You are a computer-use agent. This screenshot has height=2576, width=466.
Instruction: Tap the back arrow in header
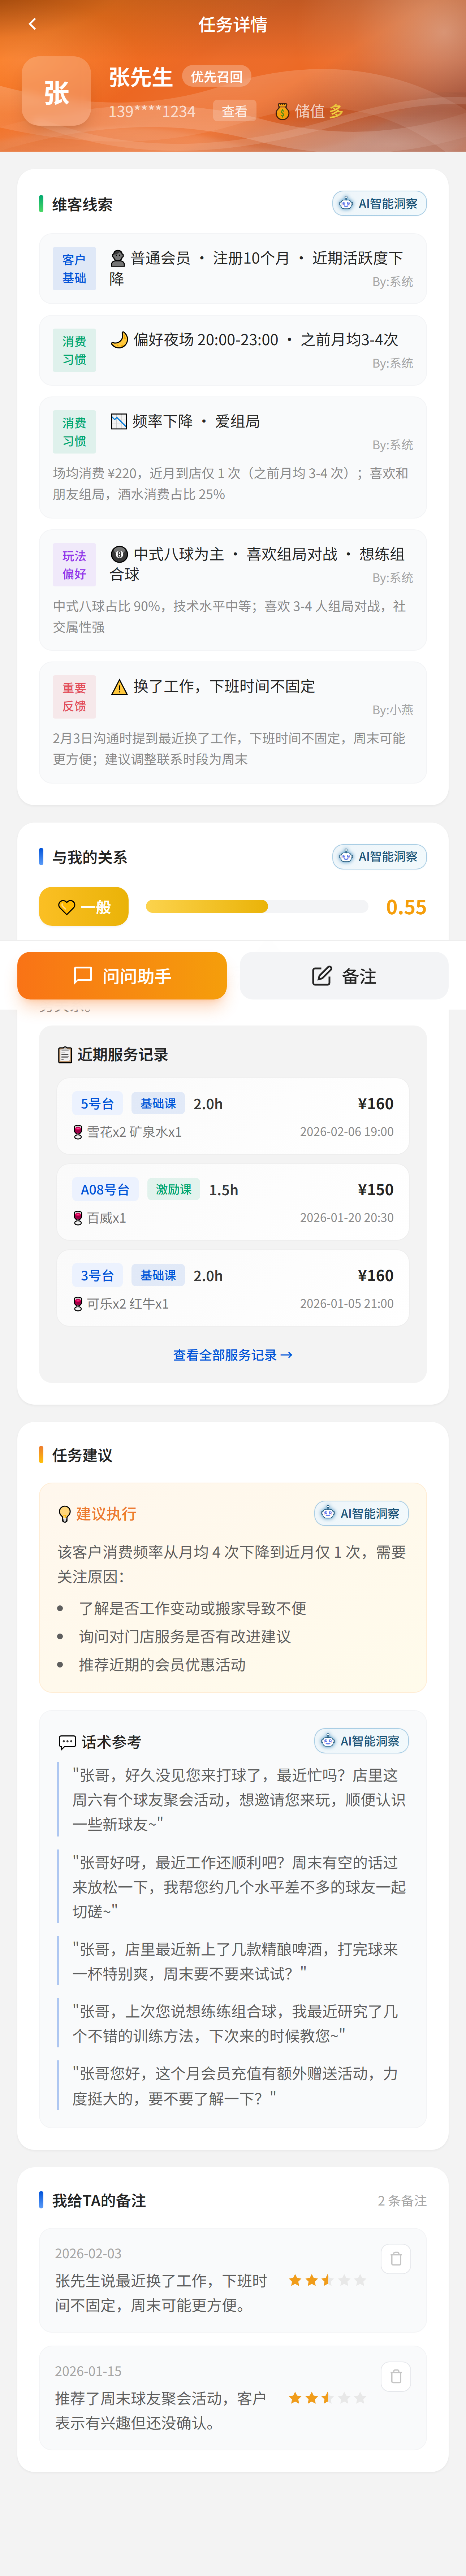click(x=32, y=24)
